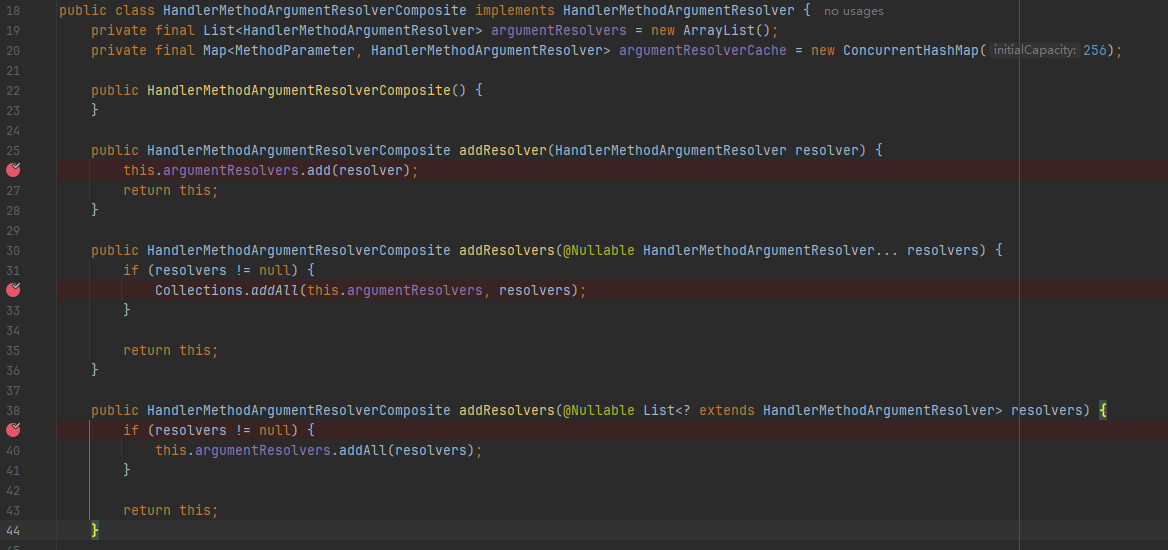Click the initialCapacity parameter hint
The image size is (1168, 550).
1035,51
